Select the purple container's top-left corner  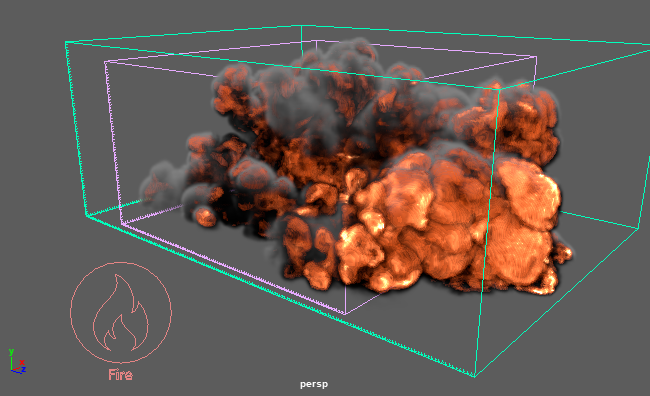click(x=105, y=62)
